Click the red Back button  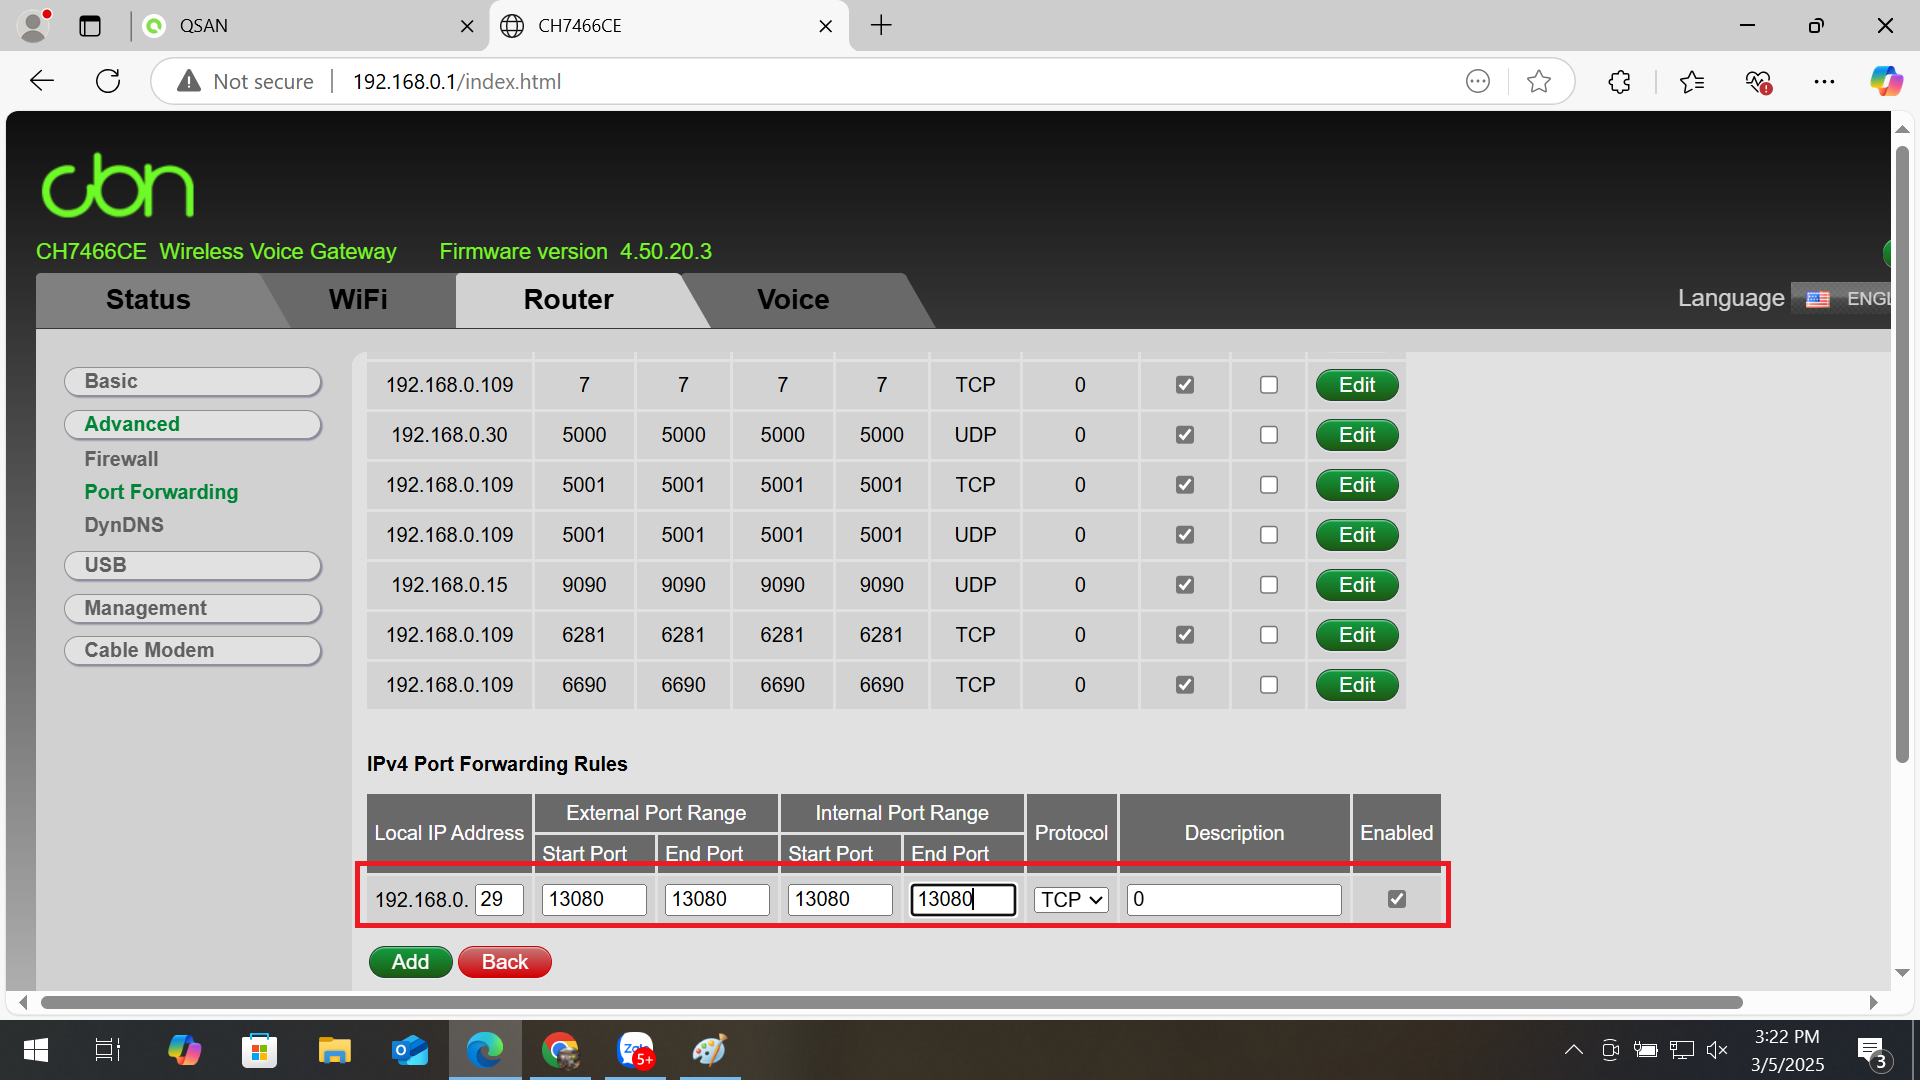[504, 962]
